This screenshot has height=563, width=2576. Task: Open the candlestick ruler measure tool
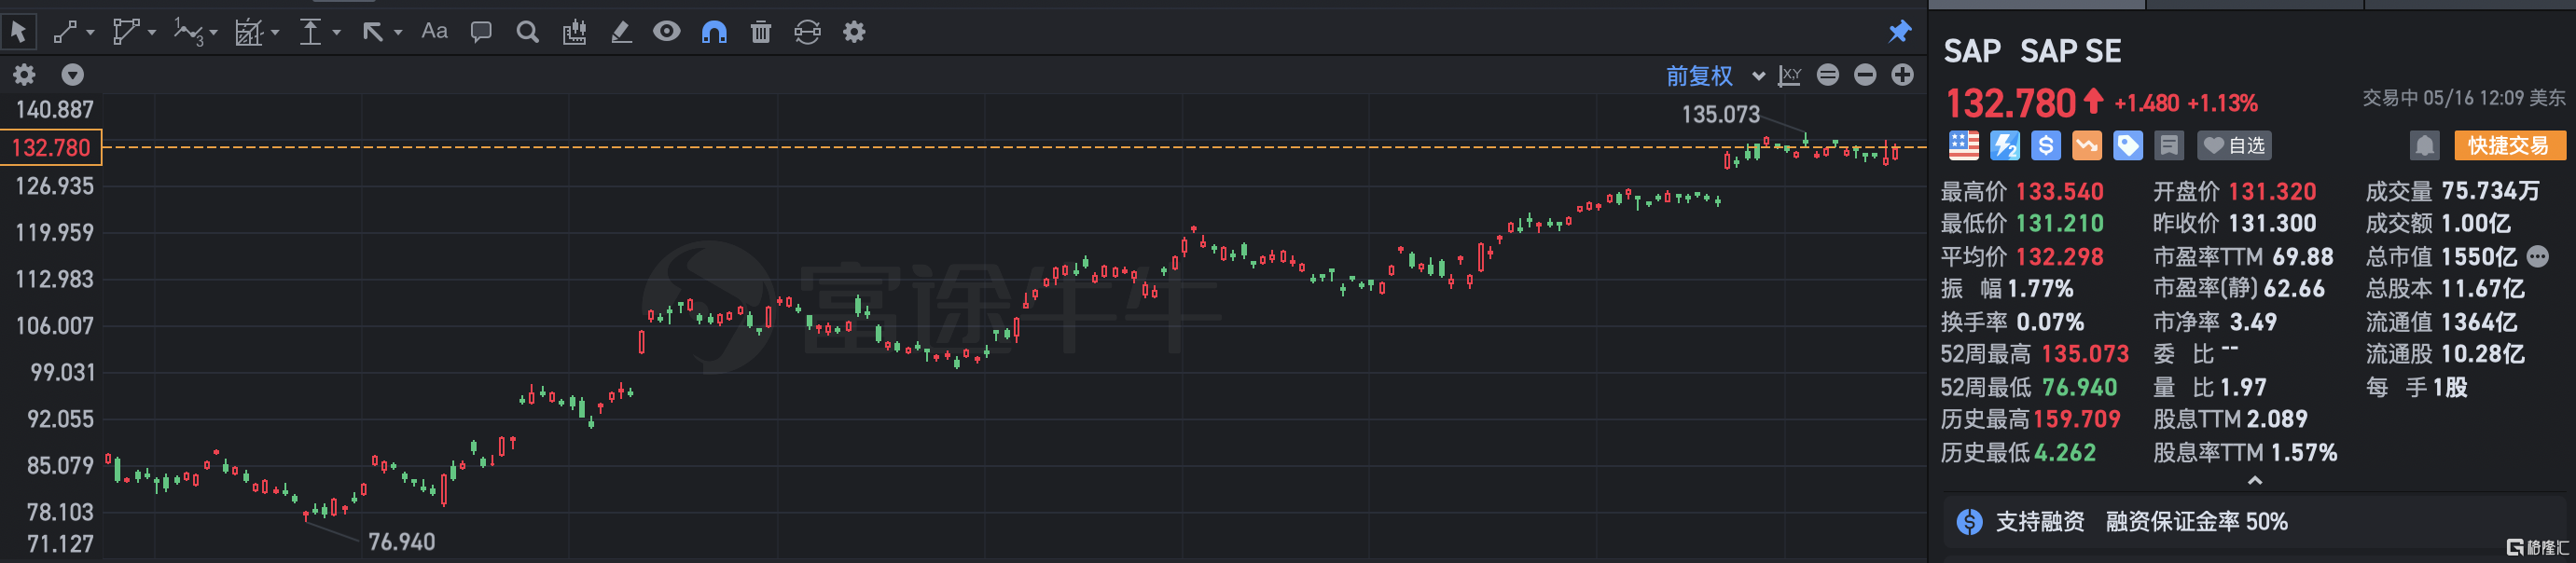coord(574,32)
